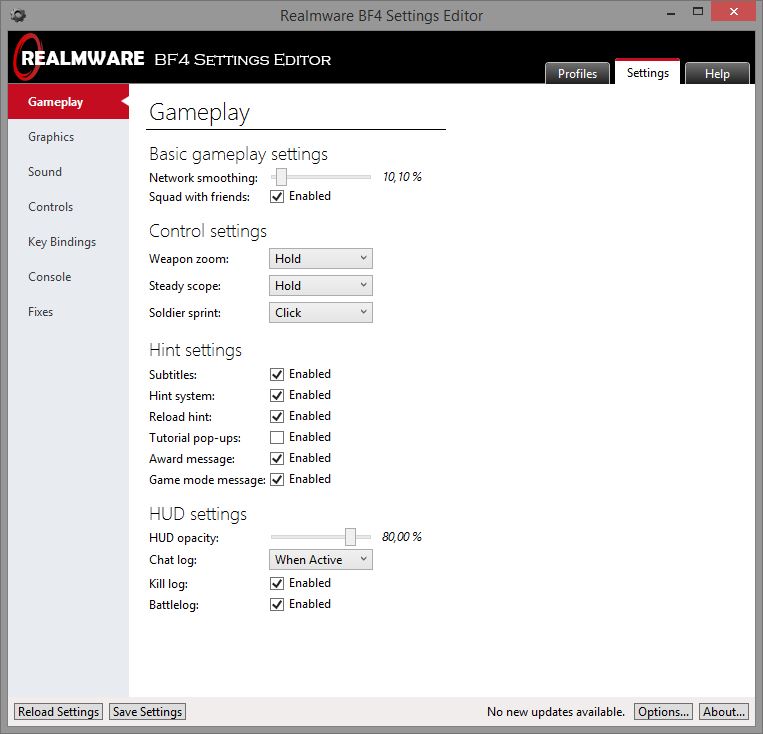Image resolution: width=763 pixels, height=734 pixels.
Task: Uncheck Game mode message checkbox
Action: point(277,479)
